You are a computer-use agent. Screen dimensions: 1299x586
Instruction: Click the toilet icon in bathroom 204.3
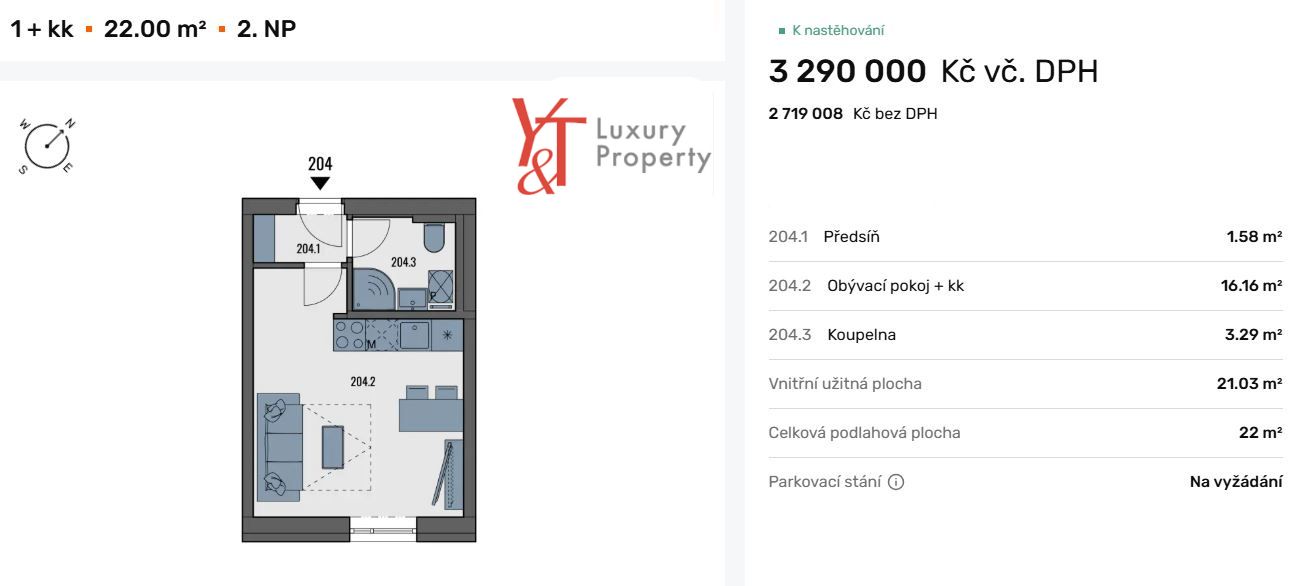pyautogui.click(x=435, y=237)
